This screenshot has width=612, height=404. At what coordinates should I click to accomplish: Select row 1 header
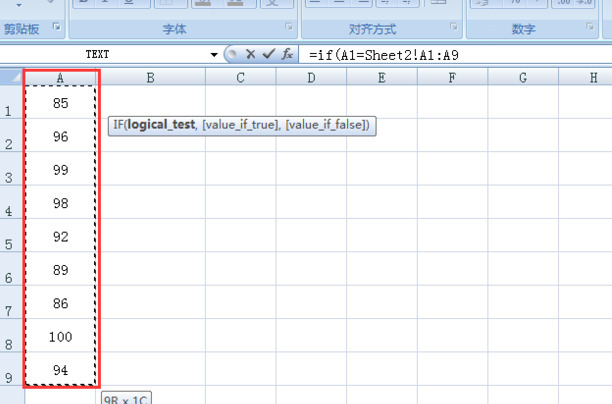[12, 102]
